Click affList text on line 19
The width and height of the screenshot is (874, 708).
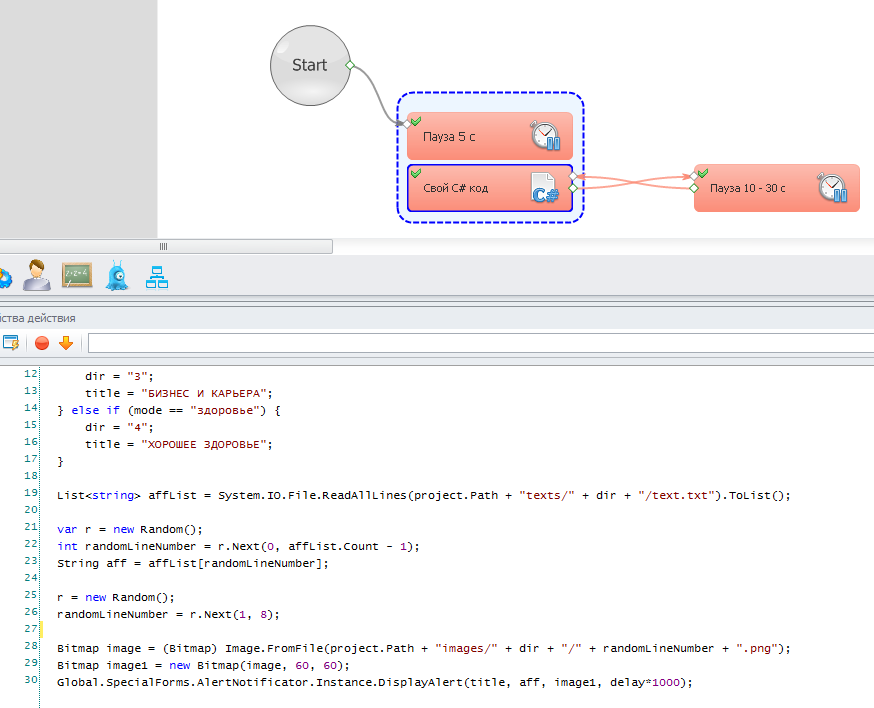(172, 496)
